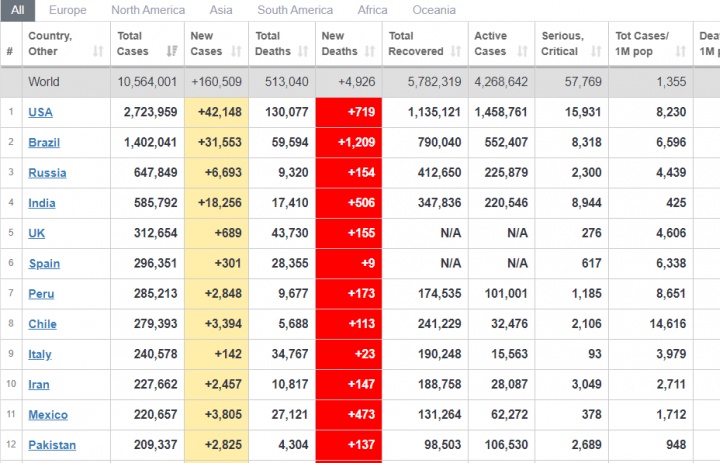
Task: Switch to the Europe tab
Action: (x=67, y=10)
